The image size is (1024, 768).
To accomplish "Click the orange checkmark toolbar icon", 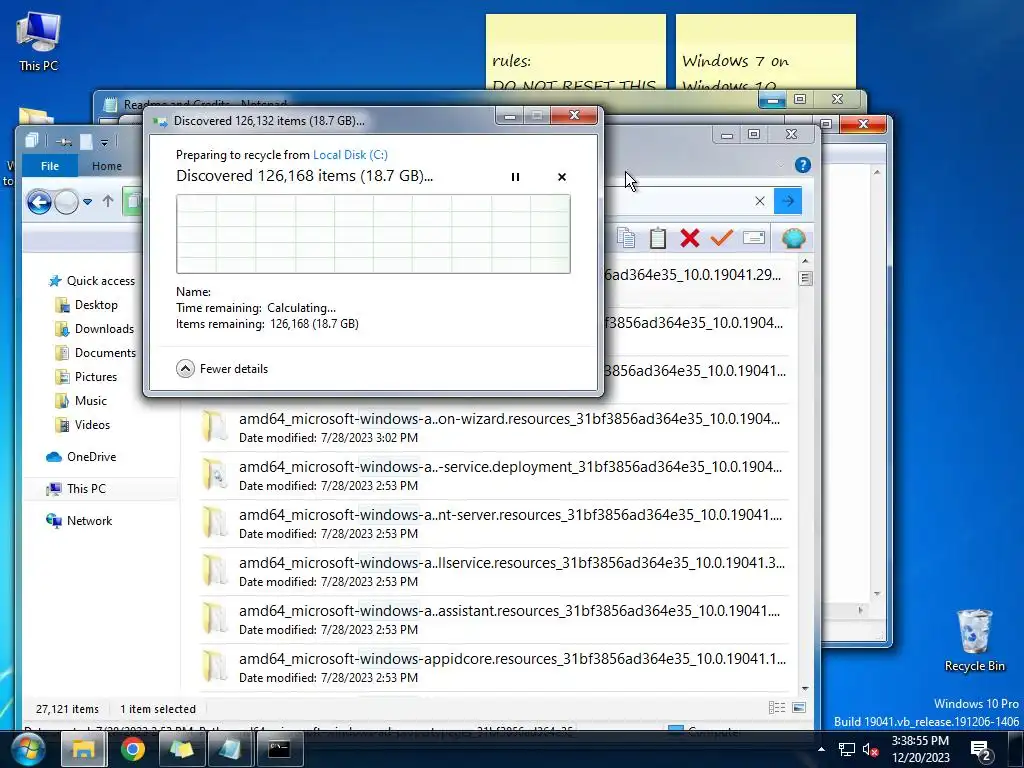I will [x=722, y=238].
